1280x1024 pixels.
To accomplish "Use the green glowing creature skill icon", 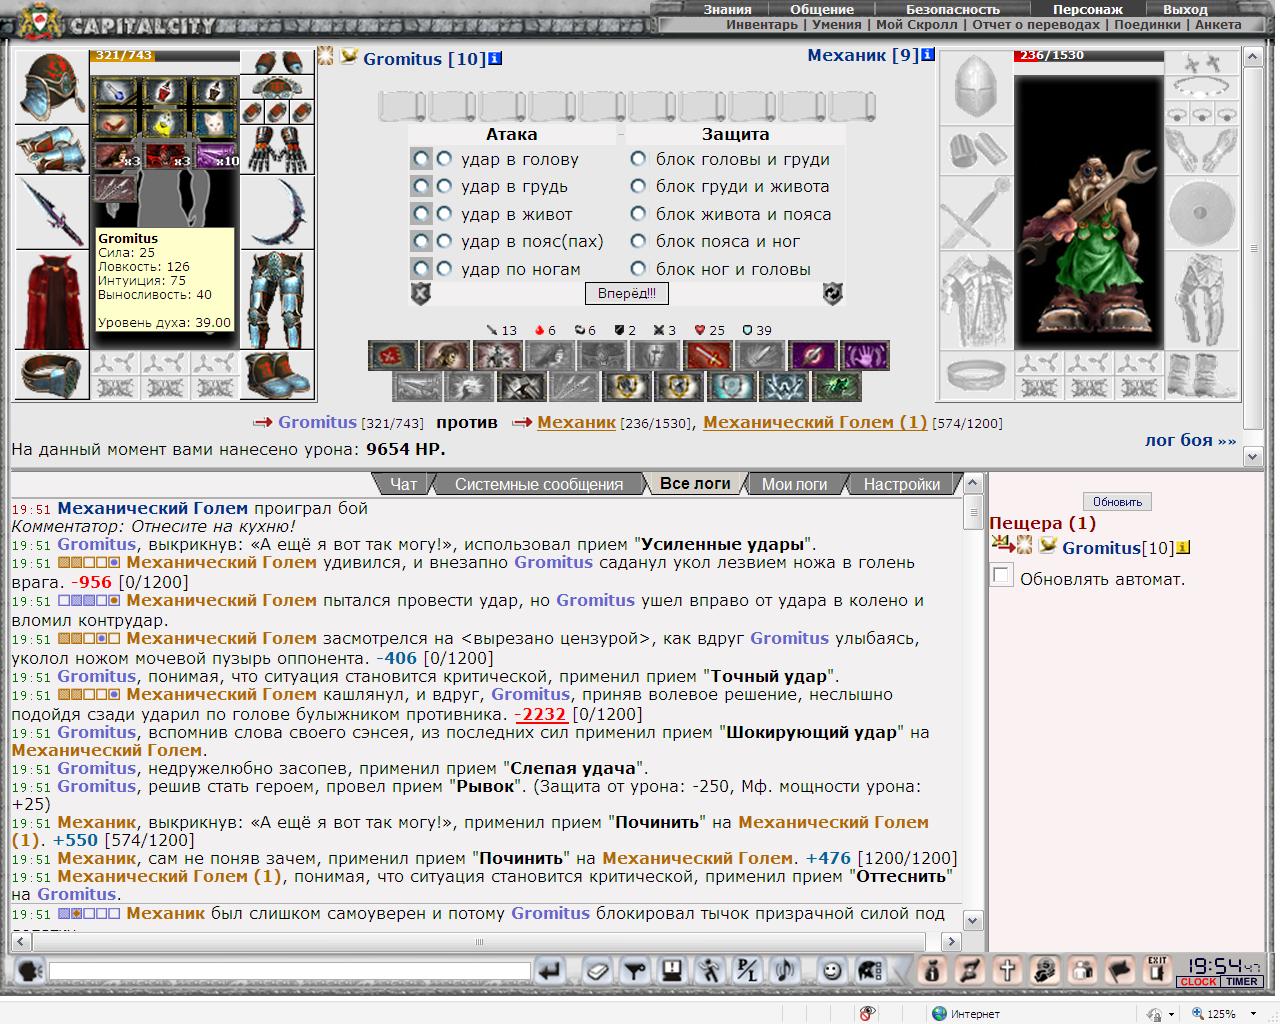I will point(837,386).
